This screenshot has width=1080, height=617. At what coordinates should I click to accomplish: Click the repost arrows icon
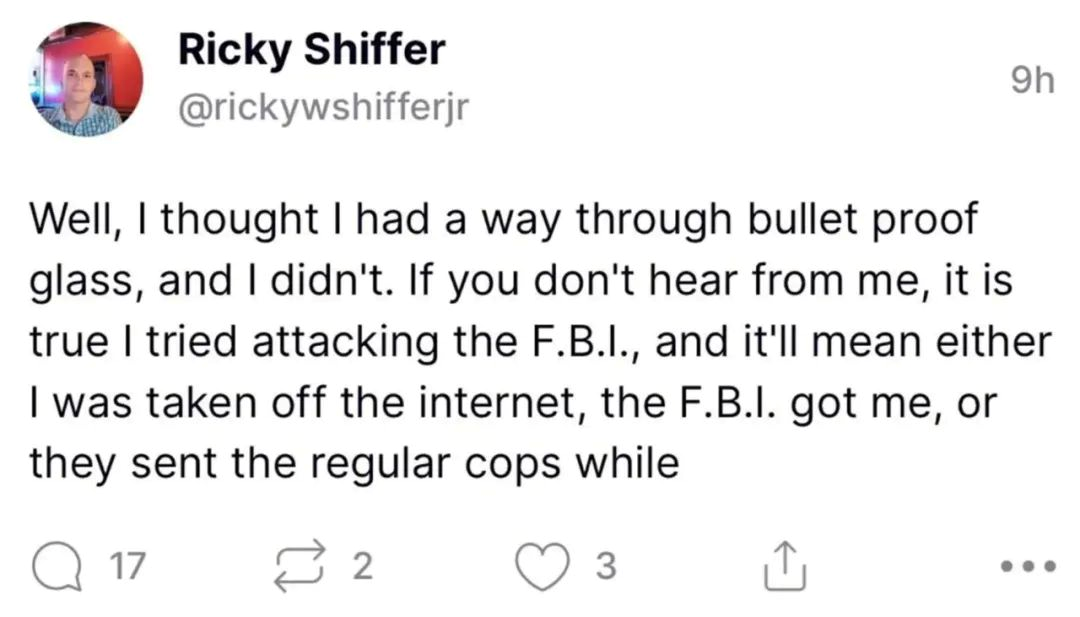tap(304, 567)
